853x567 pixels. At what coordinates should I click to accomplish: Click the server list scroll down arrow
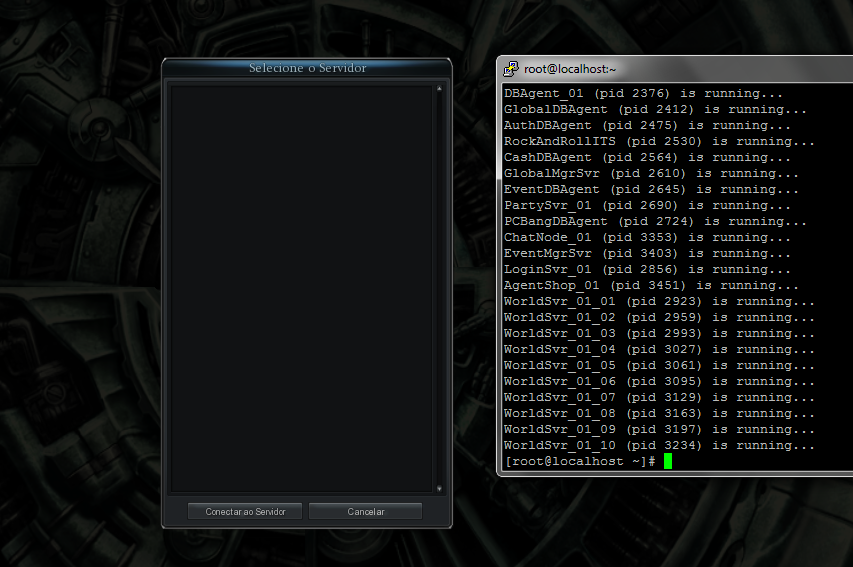439,489
